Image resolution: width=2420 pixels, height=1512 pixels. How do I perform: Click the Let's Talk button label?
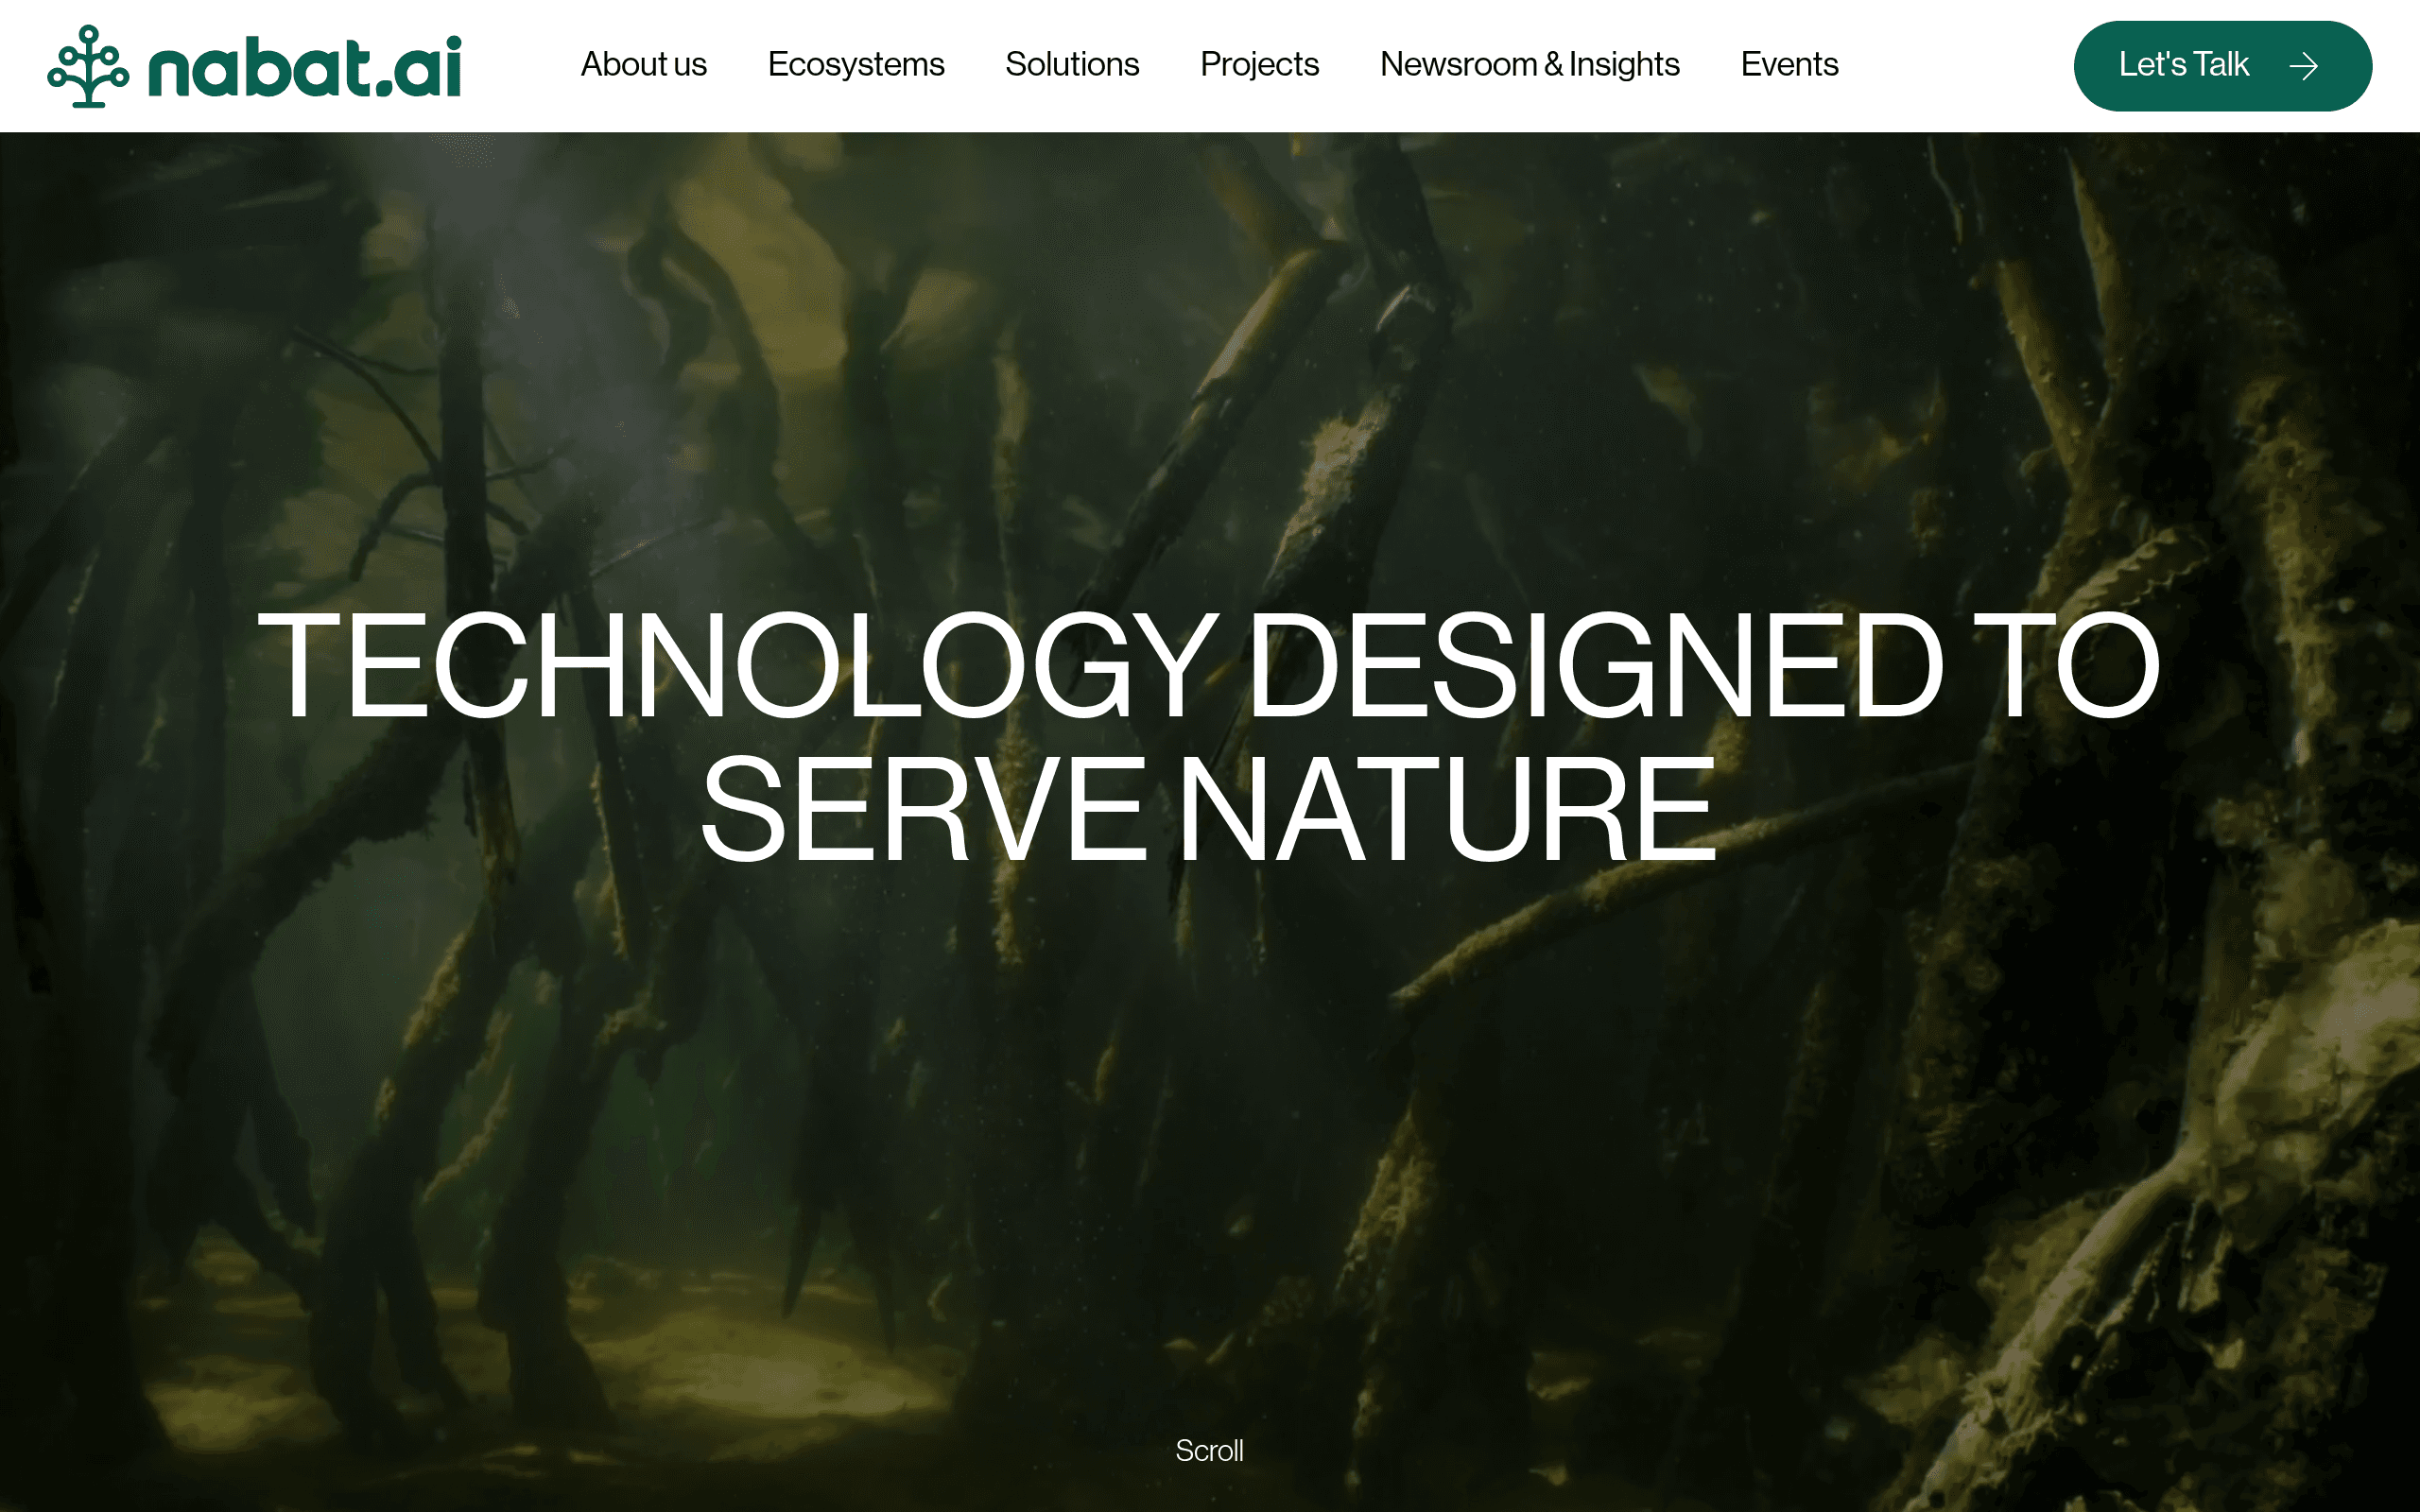[2183, 65]
